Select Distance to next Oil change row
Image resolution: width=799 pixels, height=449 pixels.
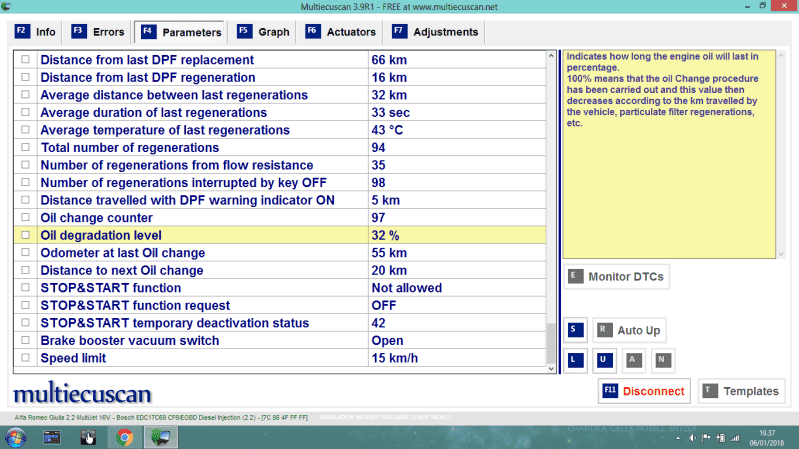coord(280,270)
